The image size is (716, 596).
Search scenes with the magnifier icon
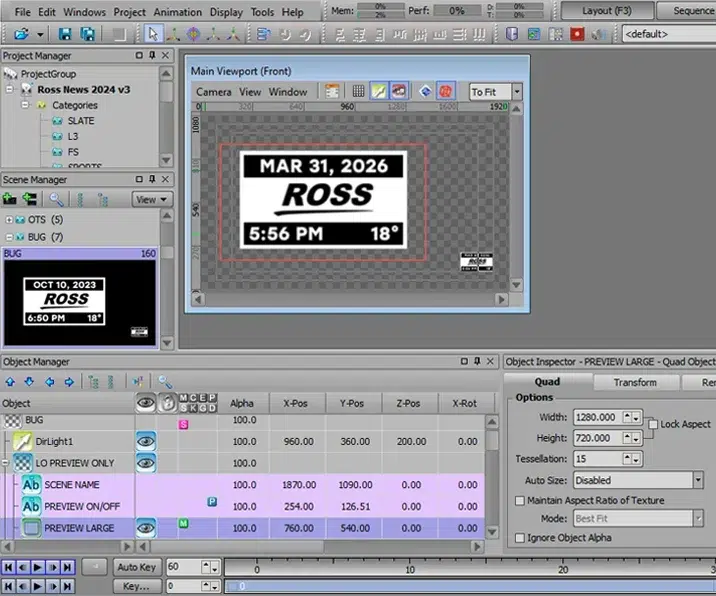tap(56, 199)
